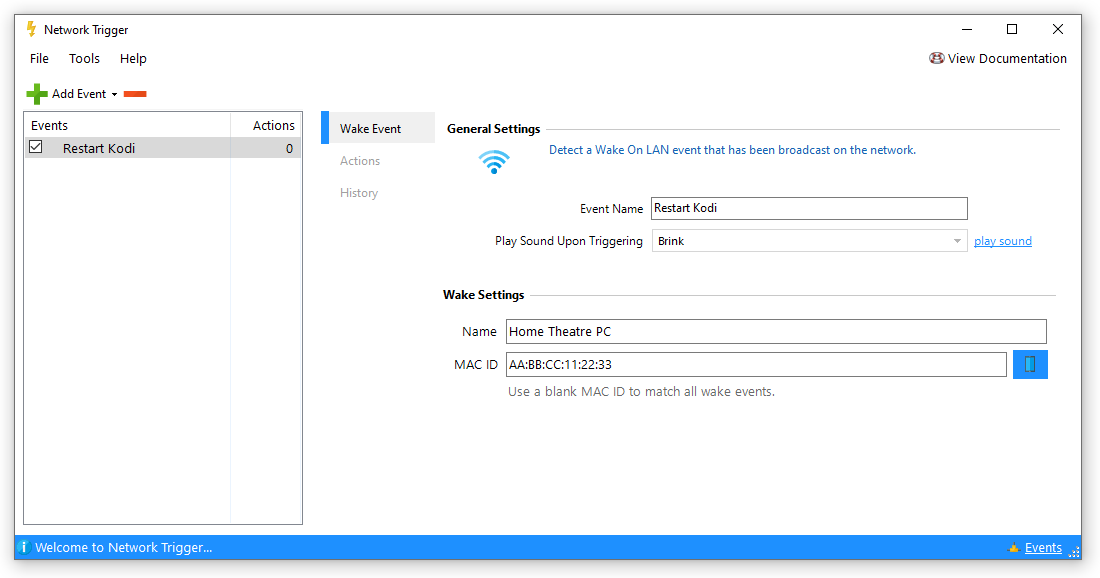The width and height of the screenshot is (1100, 578).
Task: Switch to the Actions tab
Action: click(360, 161)
